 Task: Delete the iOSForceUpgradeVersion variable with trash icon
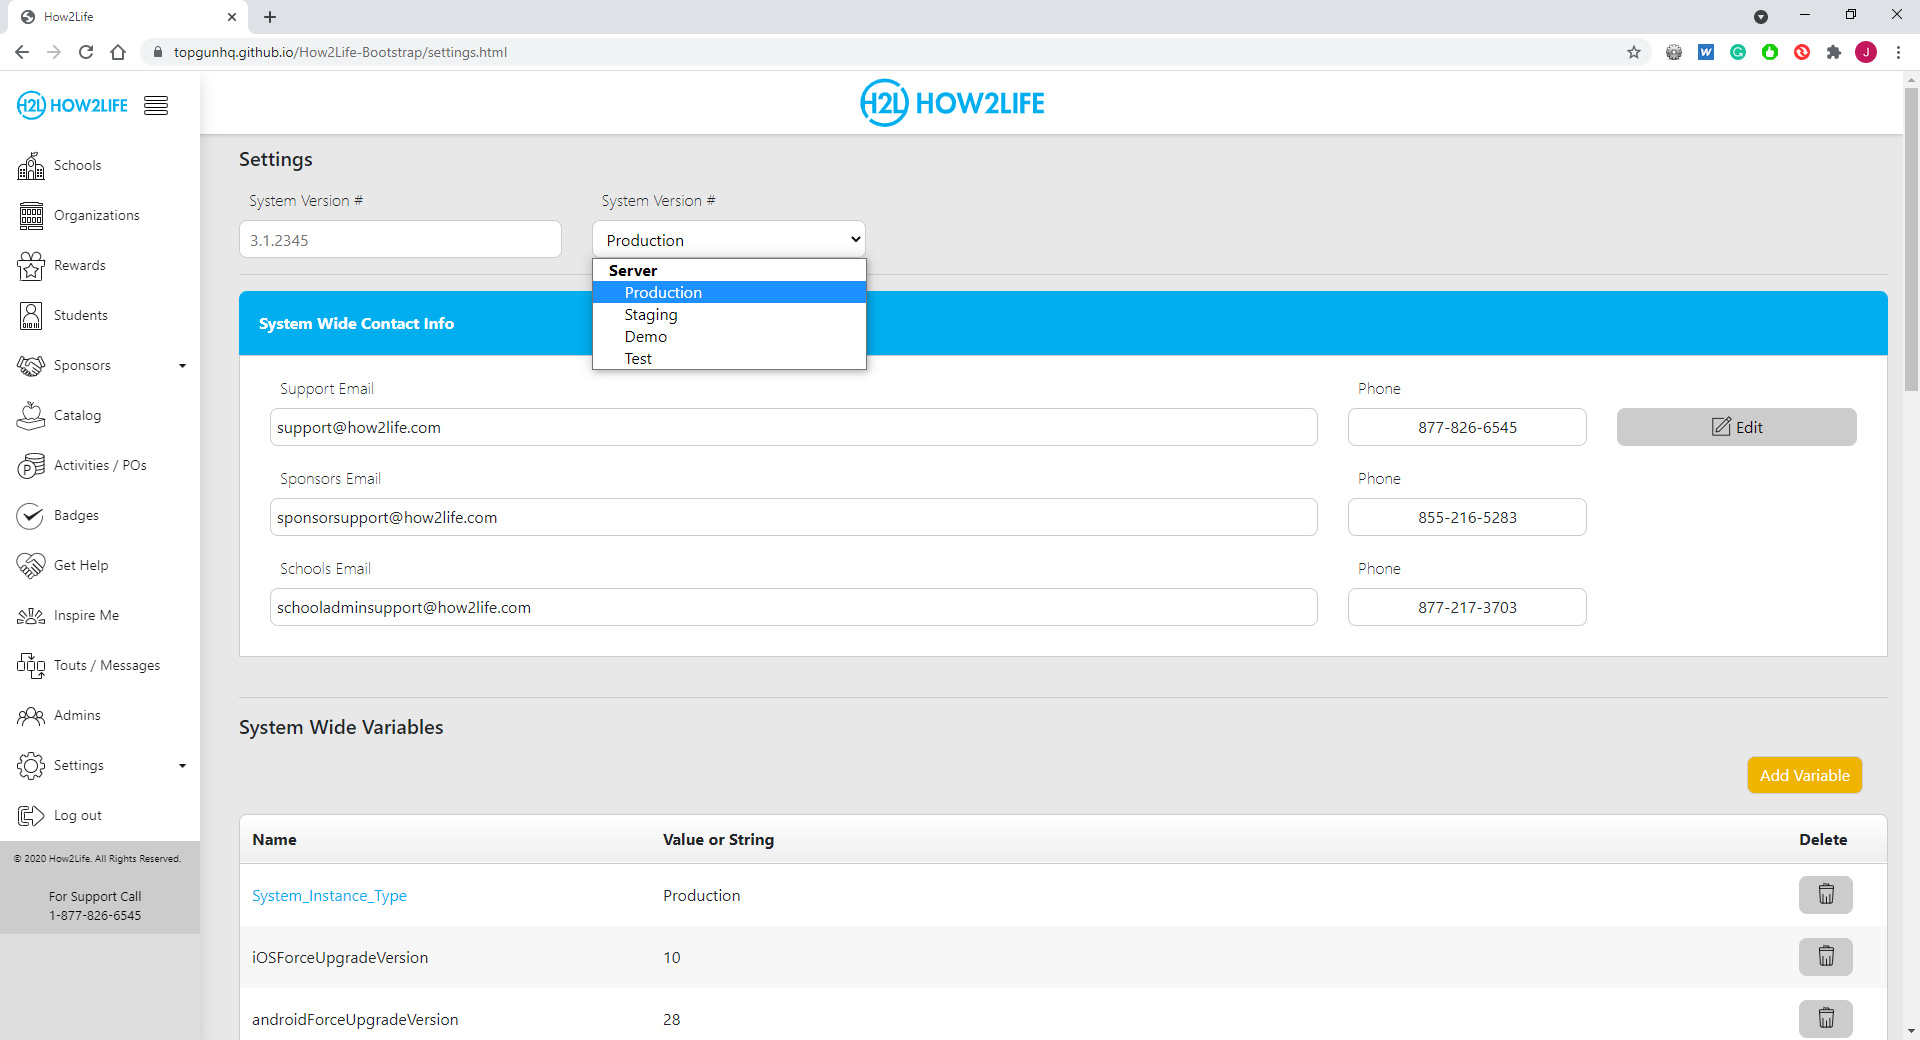1825,957
